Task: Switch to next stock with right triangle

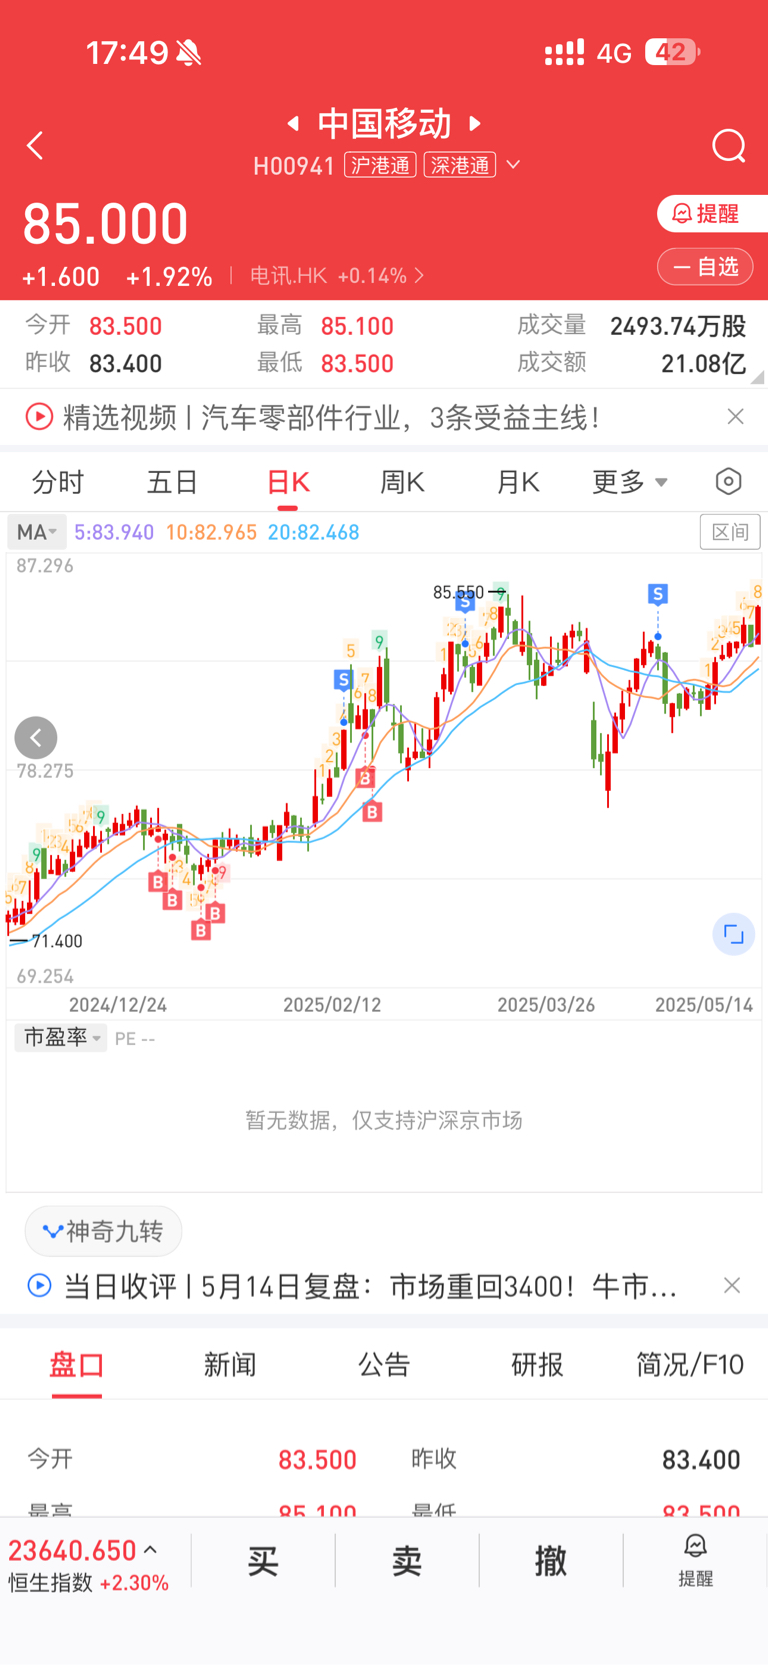Action: (475, 123)
